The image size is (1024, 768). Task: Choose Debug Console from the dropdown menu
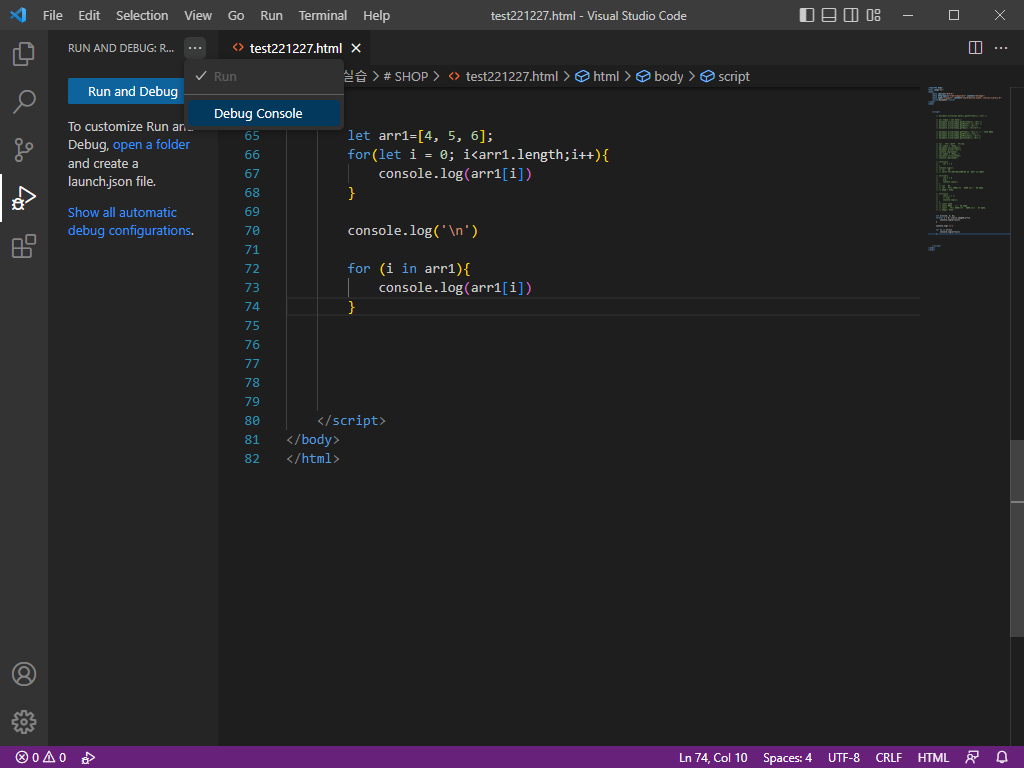click(x=264, y=114)
